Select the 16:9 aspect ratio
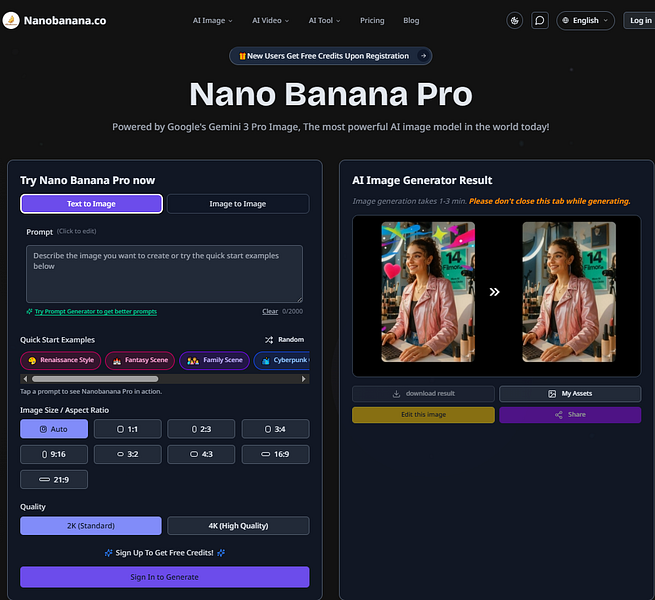655x600 pixels. point(276,454)
